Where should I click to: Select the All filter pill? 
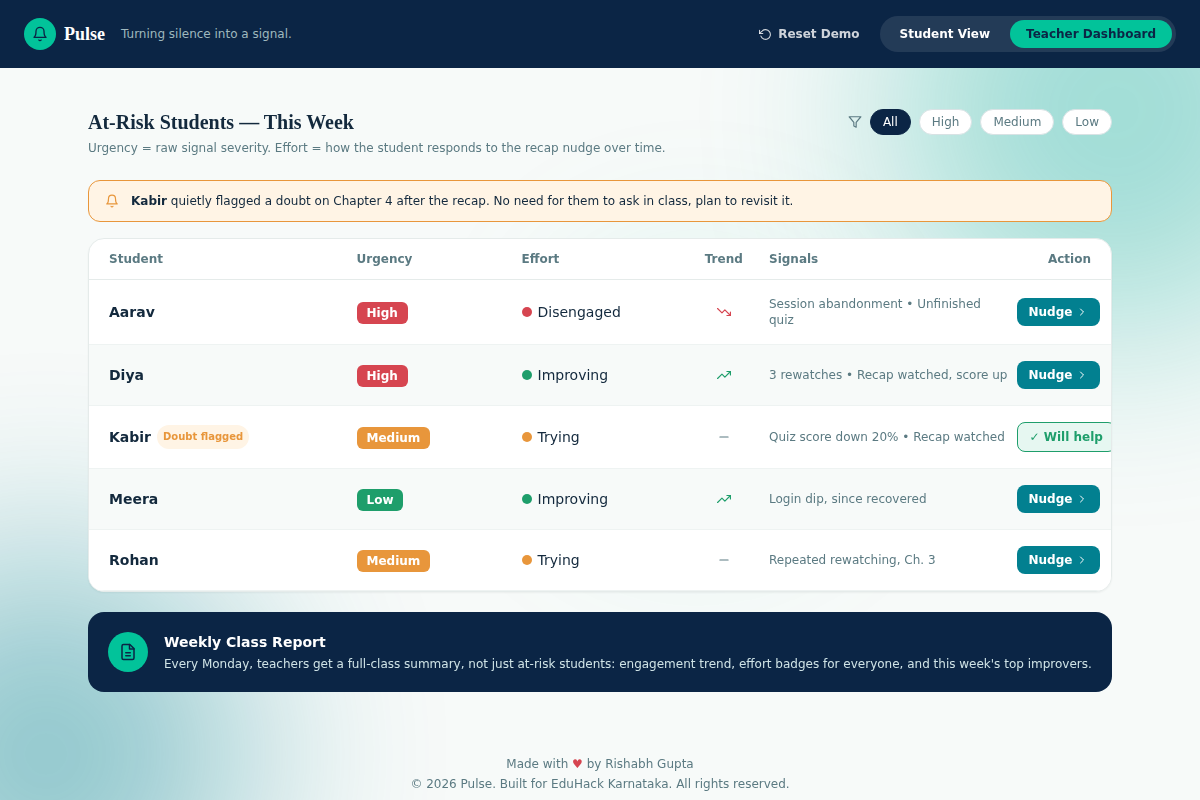[890, 122]
